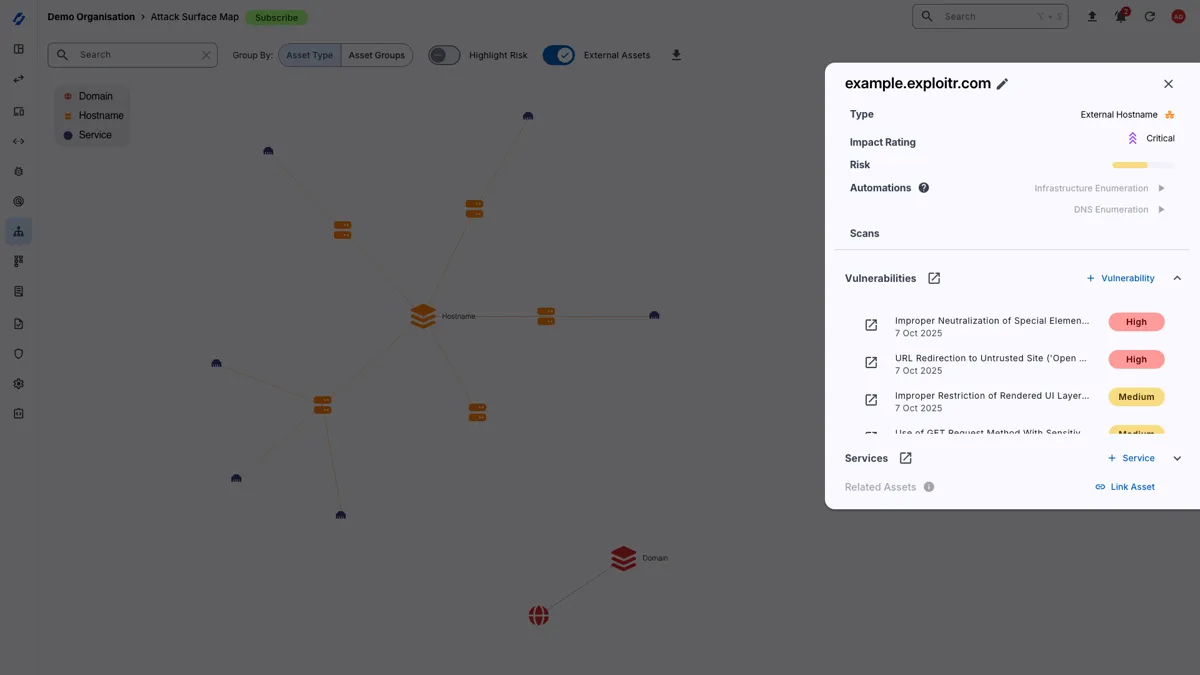The image size is (1200, 675).
Task: Open Services via its external link icon
Action: pyautogui.click(x=905, y=458)
